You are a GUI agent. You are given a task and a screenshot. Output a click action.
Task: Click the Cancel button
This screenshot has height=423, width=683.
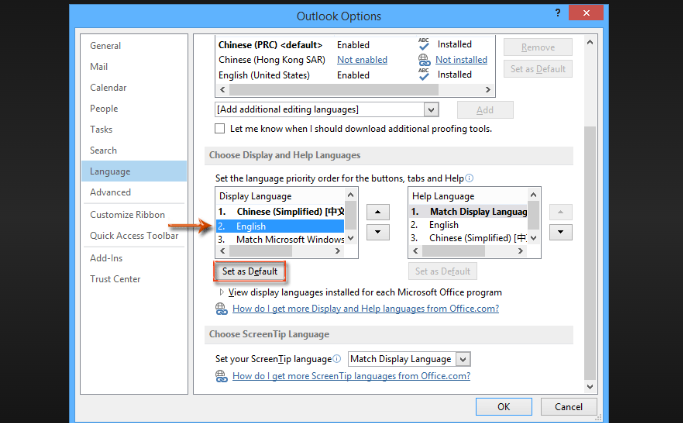tap(568, 407)
